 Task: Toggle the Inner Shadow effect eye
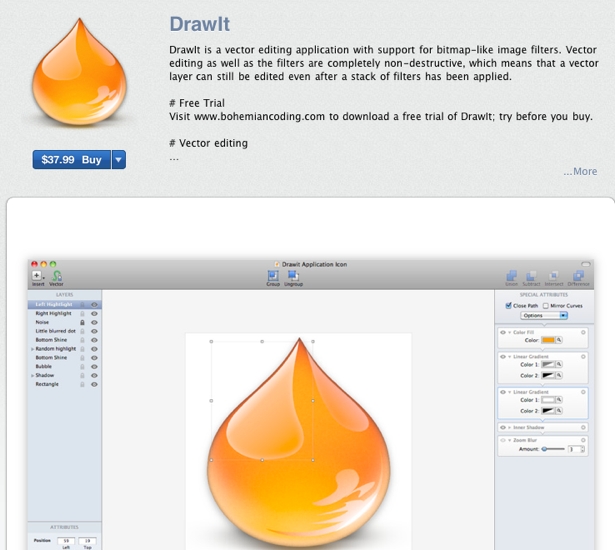503,427
